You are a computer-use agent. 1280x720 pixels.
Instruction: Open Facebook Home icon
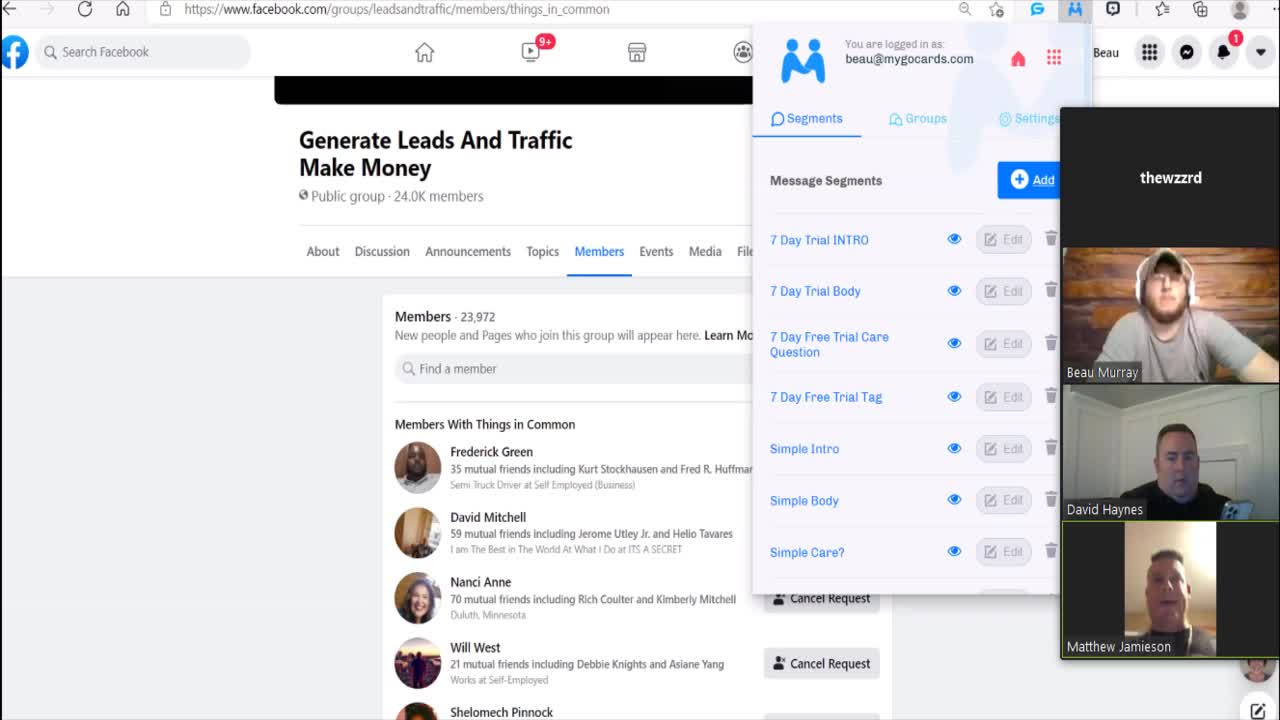(x=424, y=52)
